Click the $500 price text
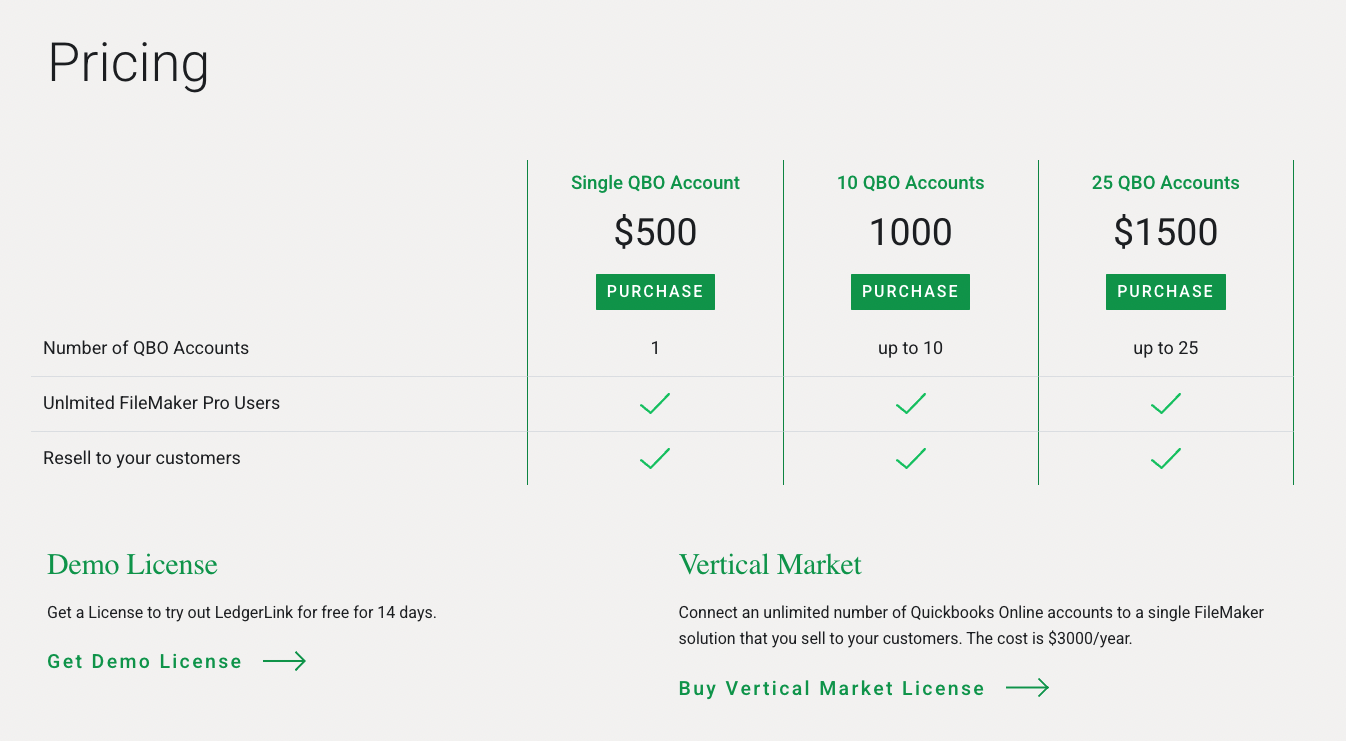Image resolution: width=1346 pixels, height=741 pixels. 655,233
